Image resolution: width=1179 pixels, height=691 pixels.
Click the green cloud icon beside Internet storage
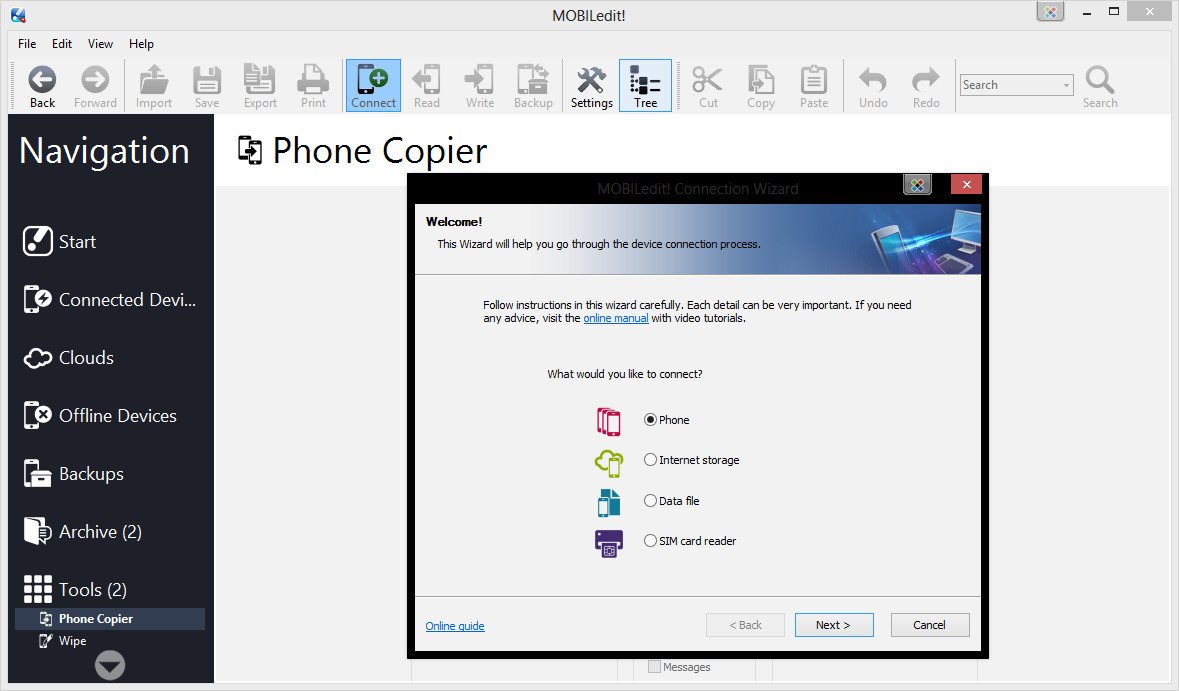(609, 462)
